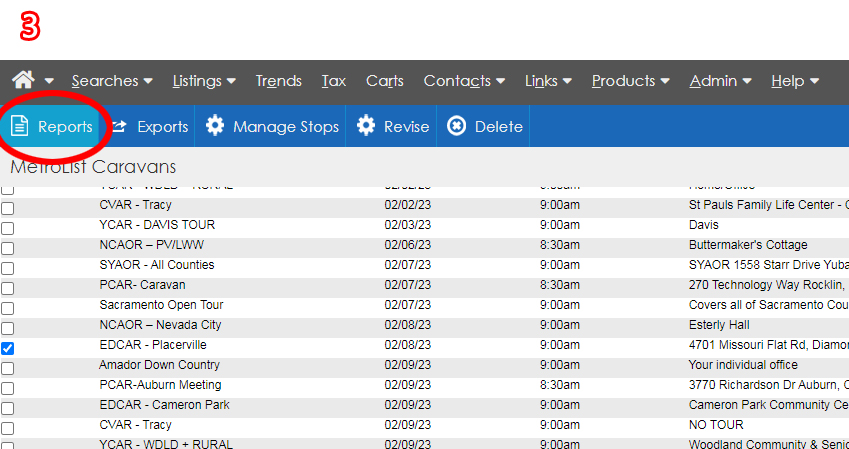
Task: Click the Revise gear icon
Action: [x=366, y=126]
